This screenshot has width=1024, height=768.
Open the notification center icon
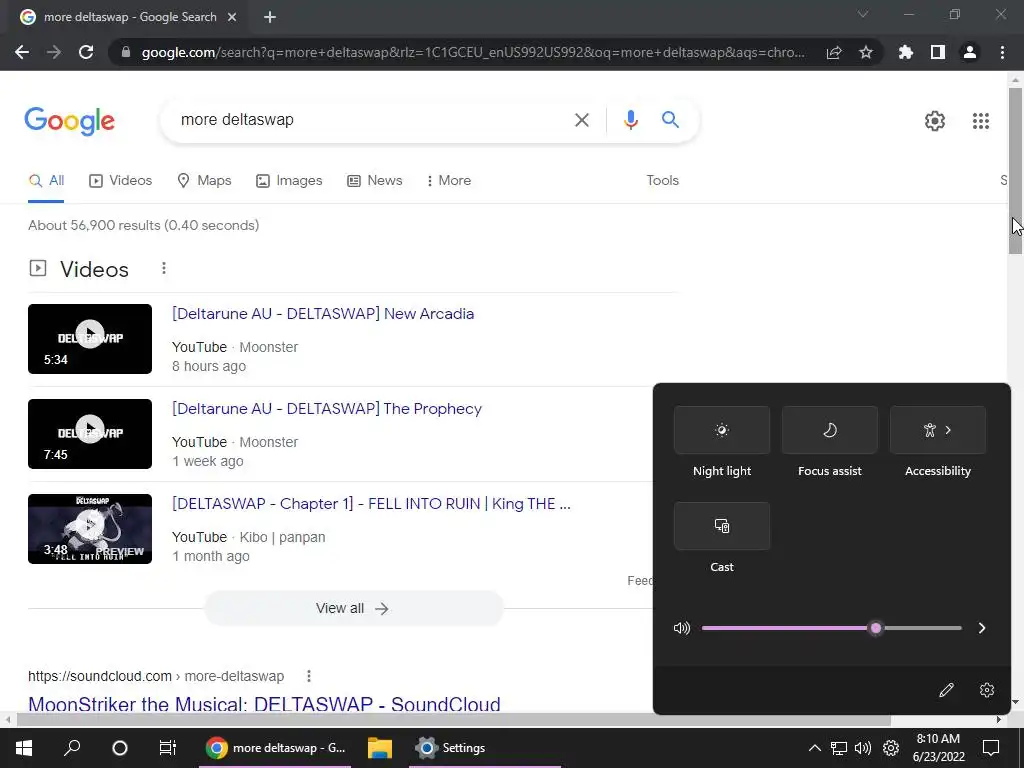[x=991, y=748]
